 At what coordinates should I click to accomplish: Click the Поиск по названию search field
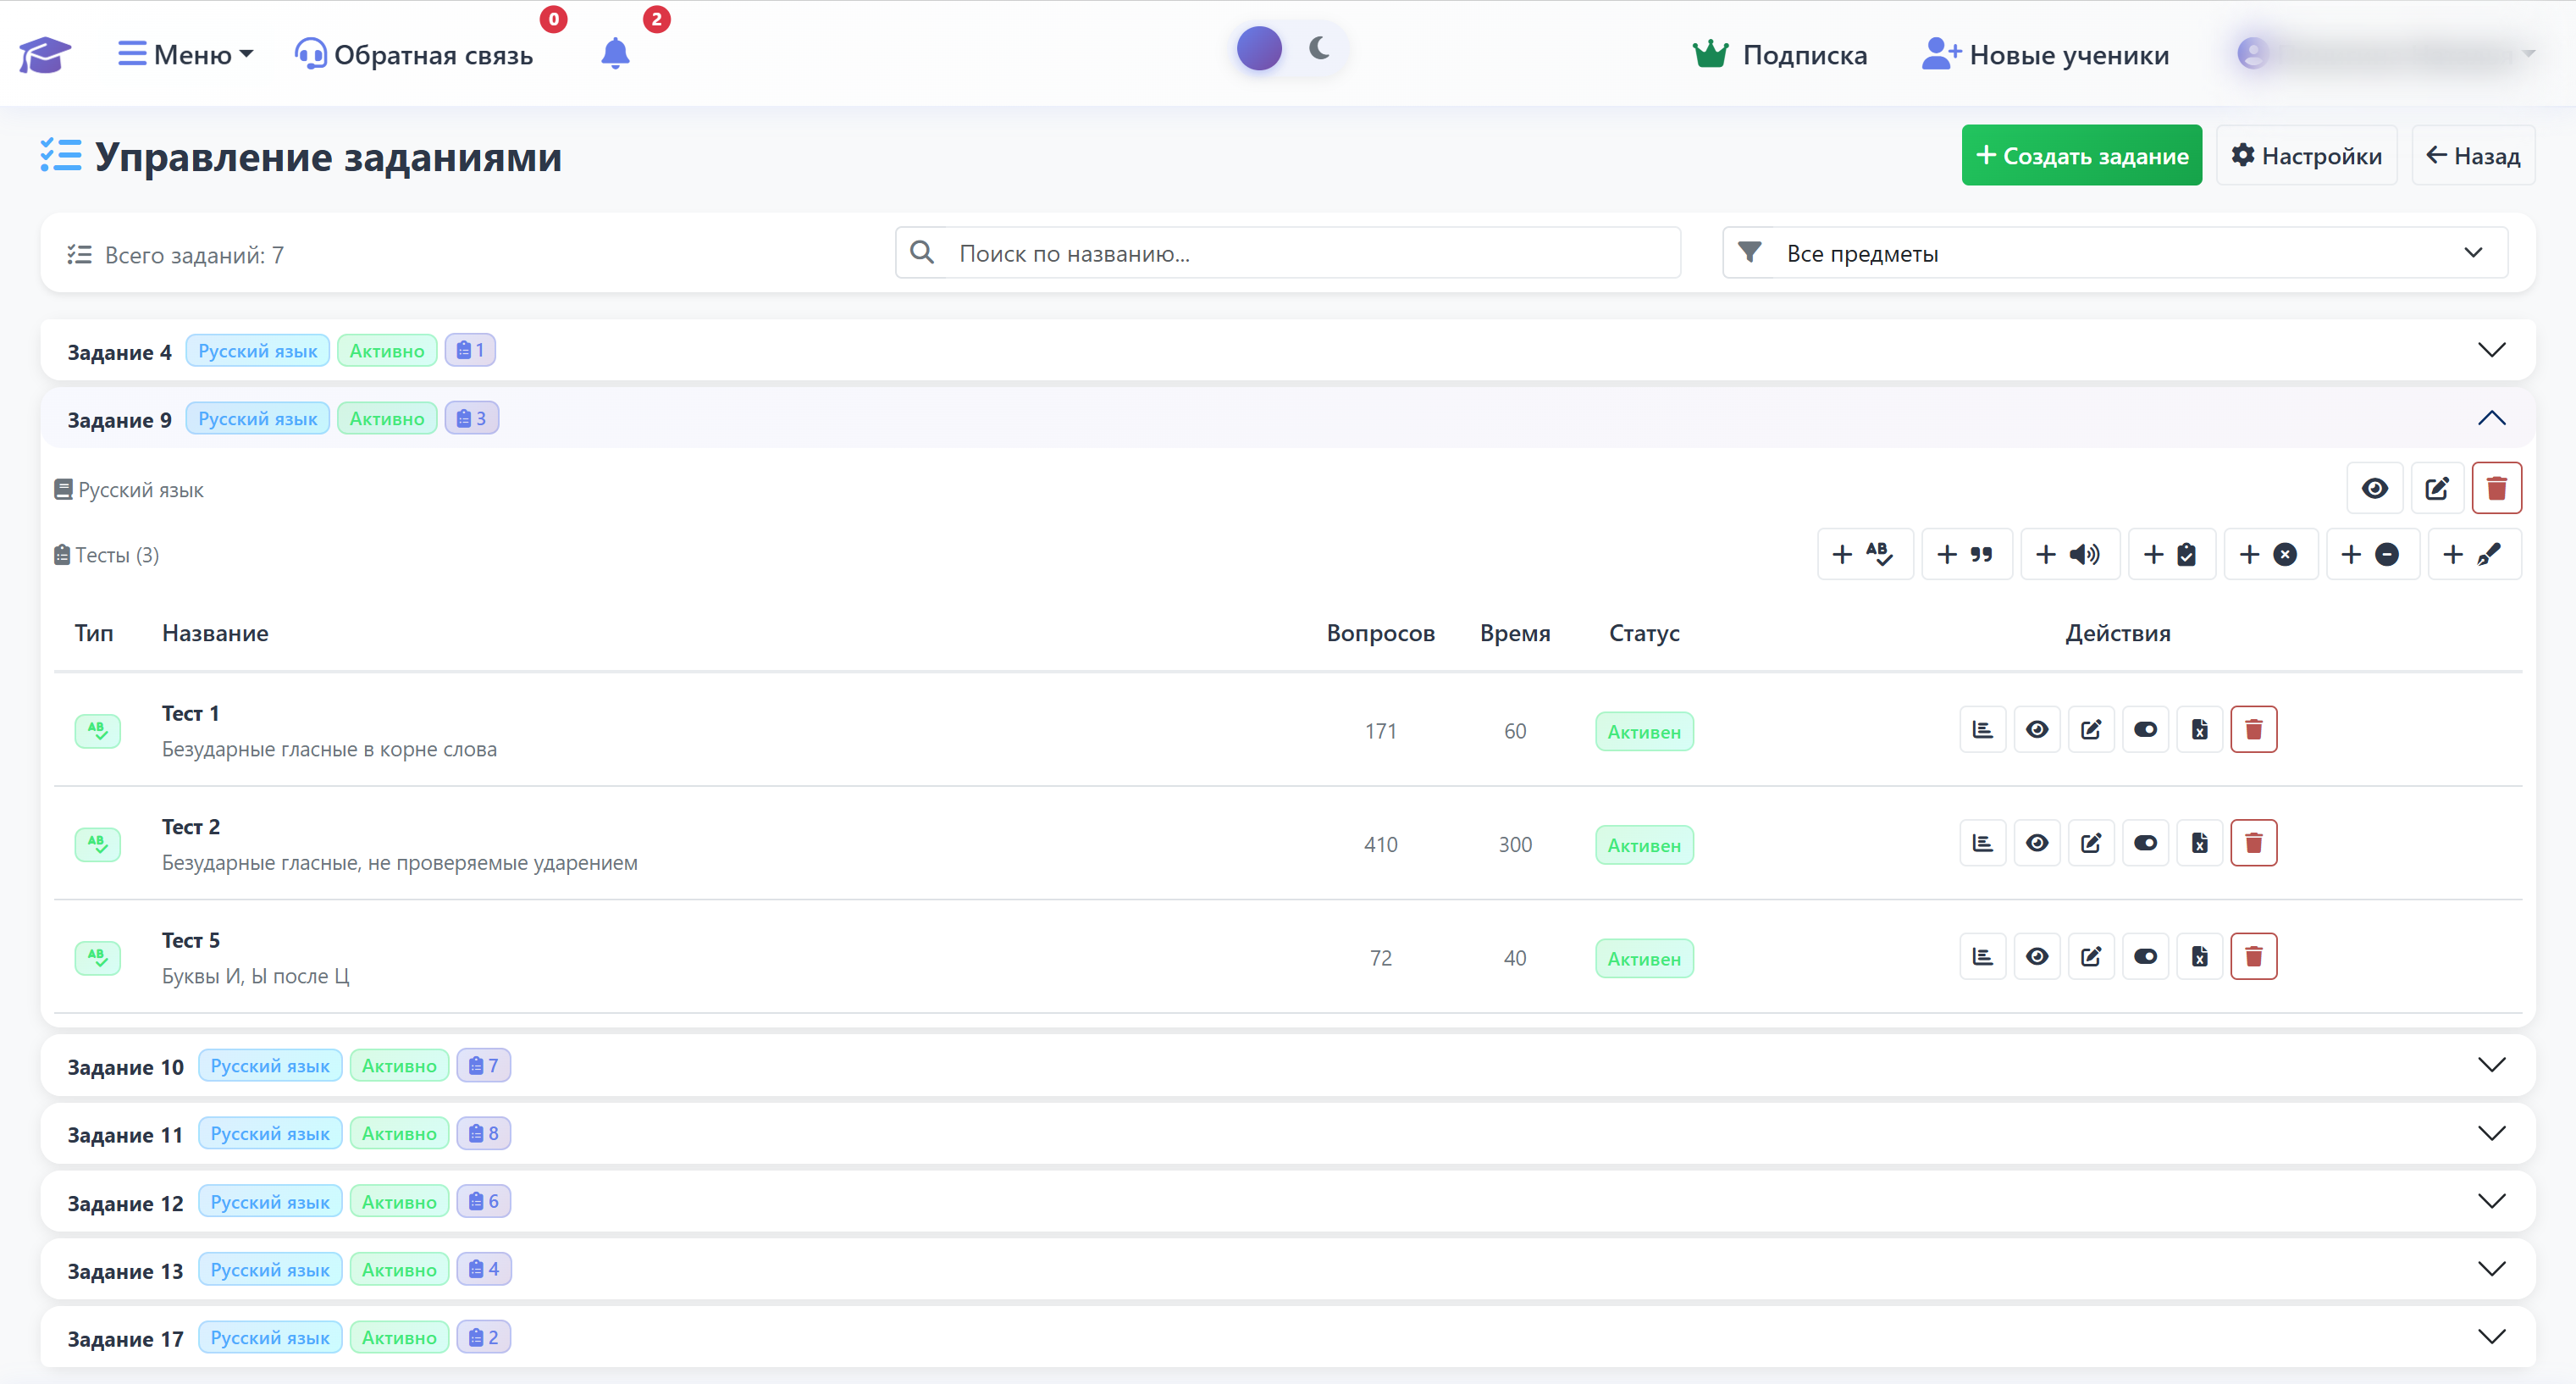click(x=1288, y=253)
